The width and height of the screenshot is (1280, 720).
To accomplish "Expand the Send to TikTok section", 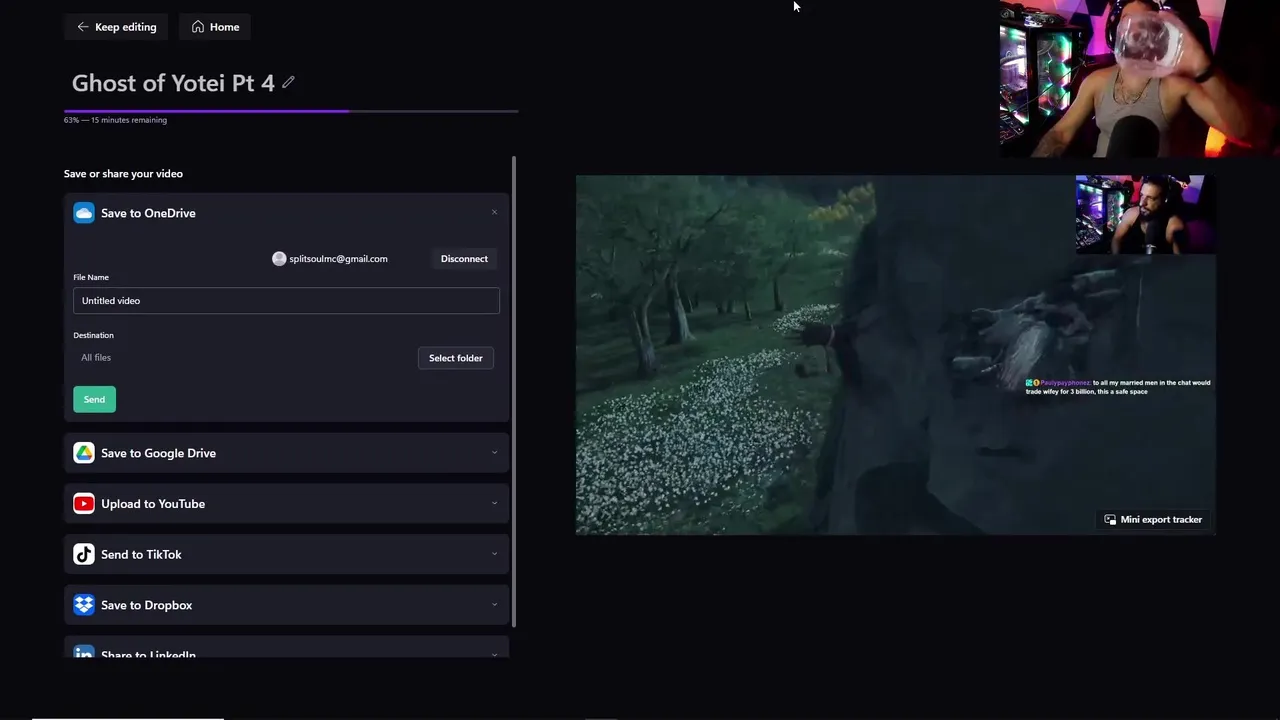I will (x=494, y=554).
